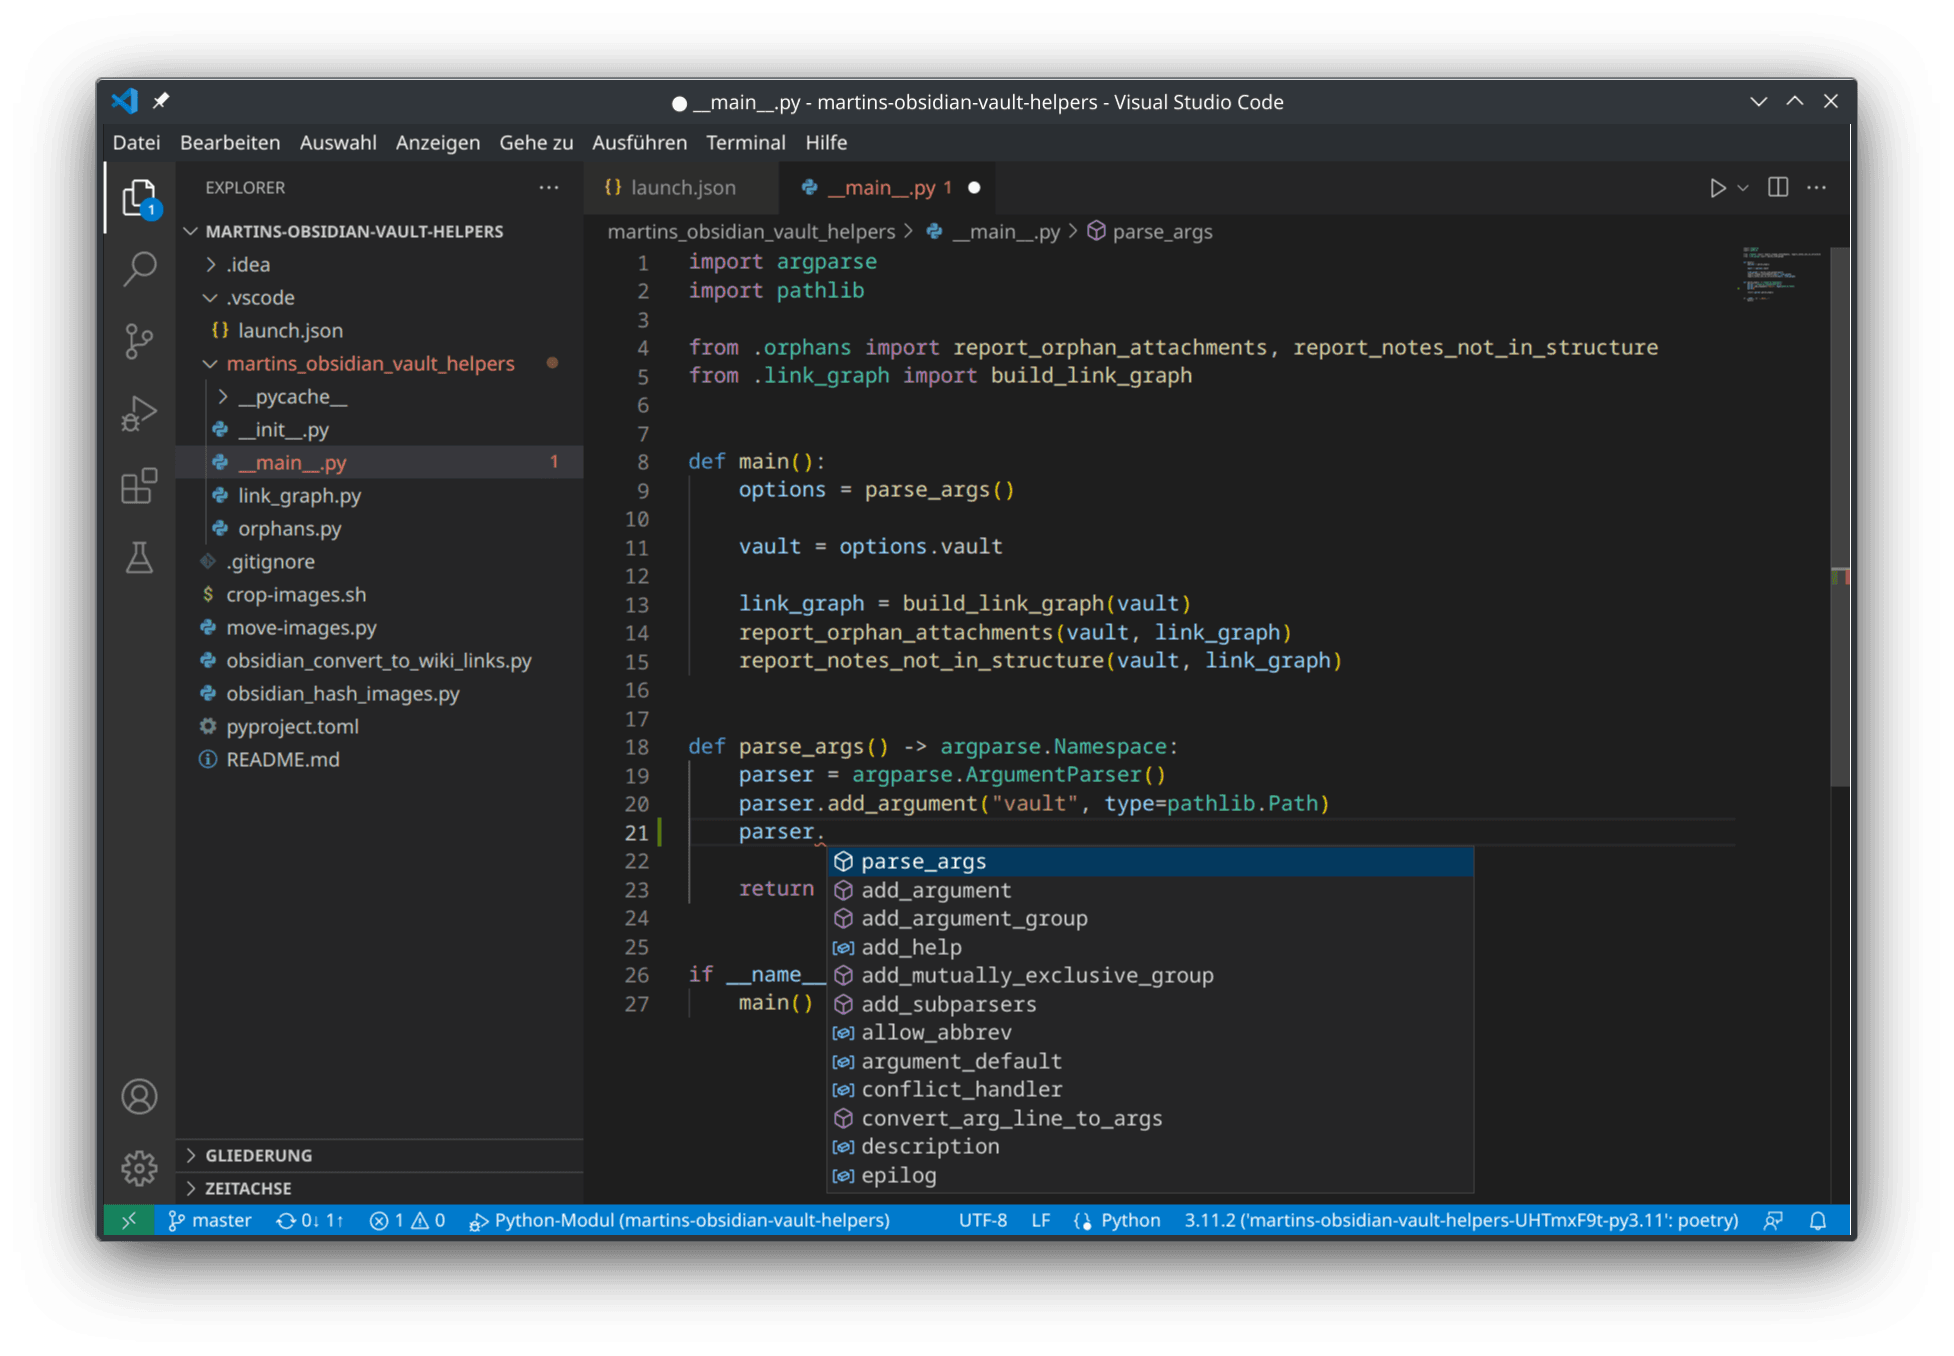Click the Run Python File play button
1954x1356 pixels.
click(x=1717, y=188)
